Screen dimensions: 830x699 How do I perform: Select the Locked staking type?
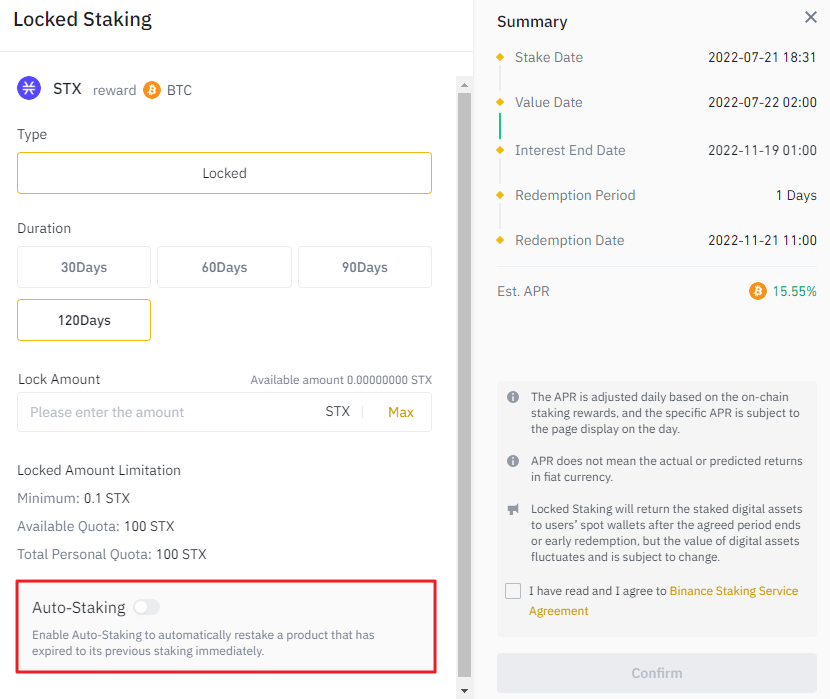tap(224, 173)
